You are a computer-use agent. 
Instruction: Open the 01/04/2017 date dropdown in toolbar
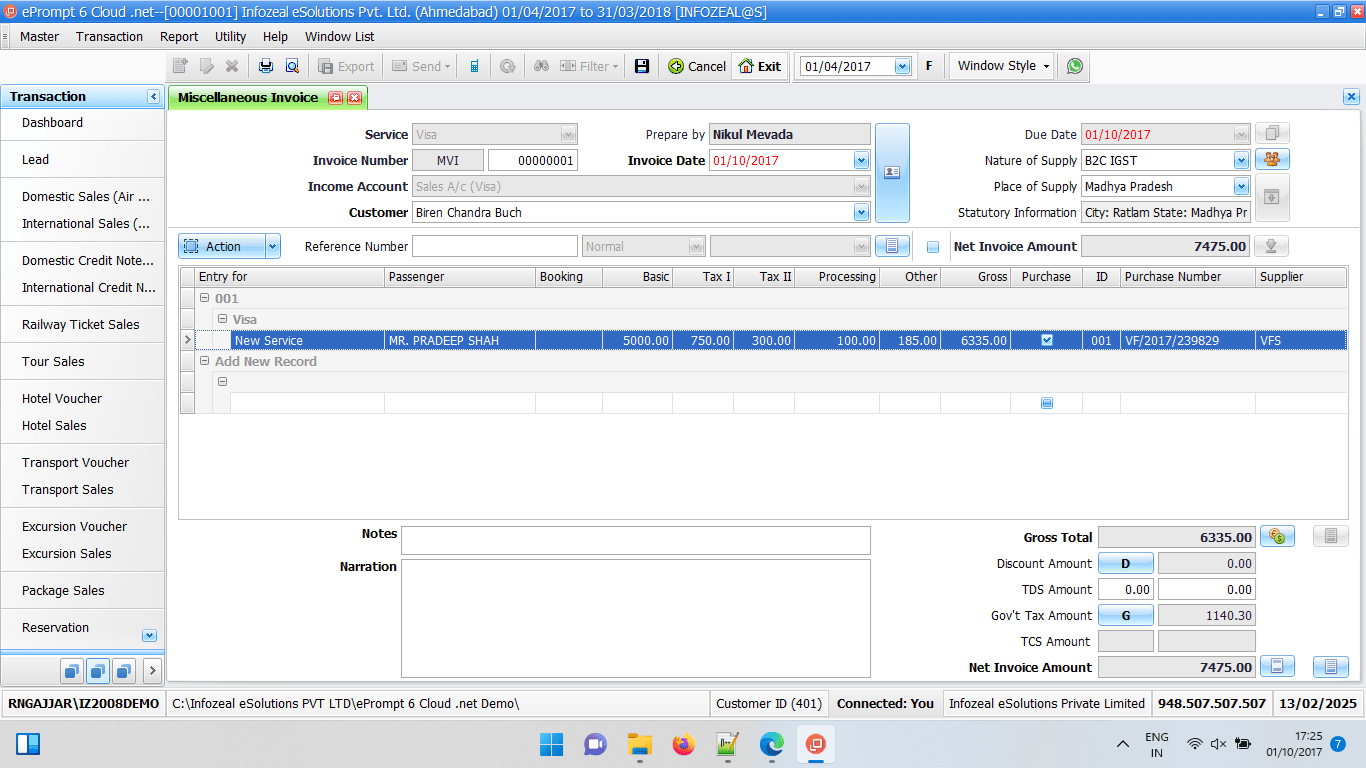[903, 66]
